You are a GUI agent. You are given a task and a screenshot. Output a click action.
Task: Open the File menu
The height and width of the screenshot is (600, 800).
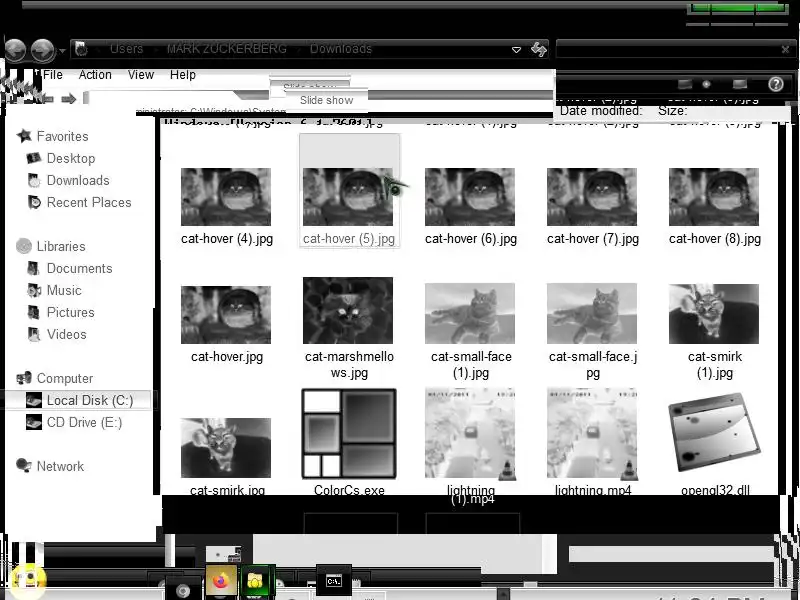click(x=53, y=75)
